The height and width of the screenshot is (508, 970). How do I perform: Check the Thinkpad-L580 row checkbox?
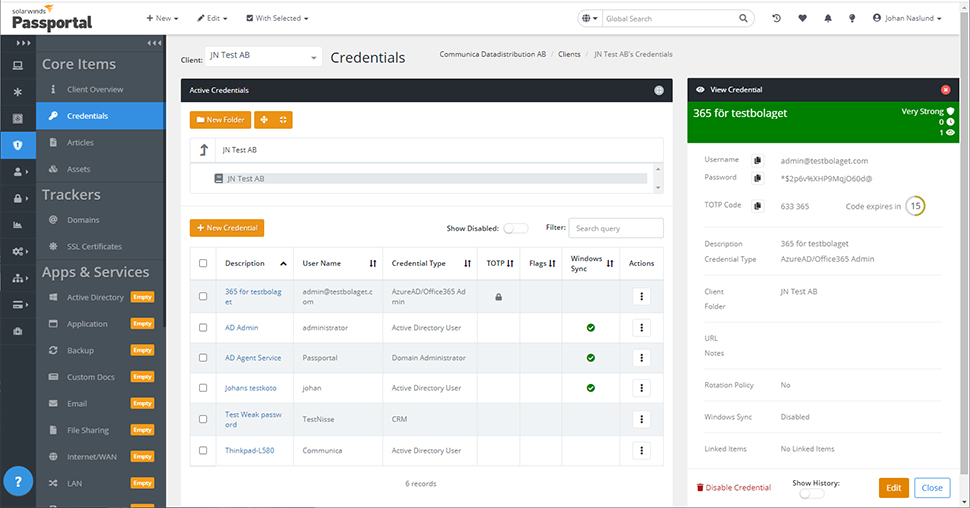[203, 450]
